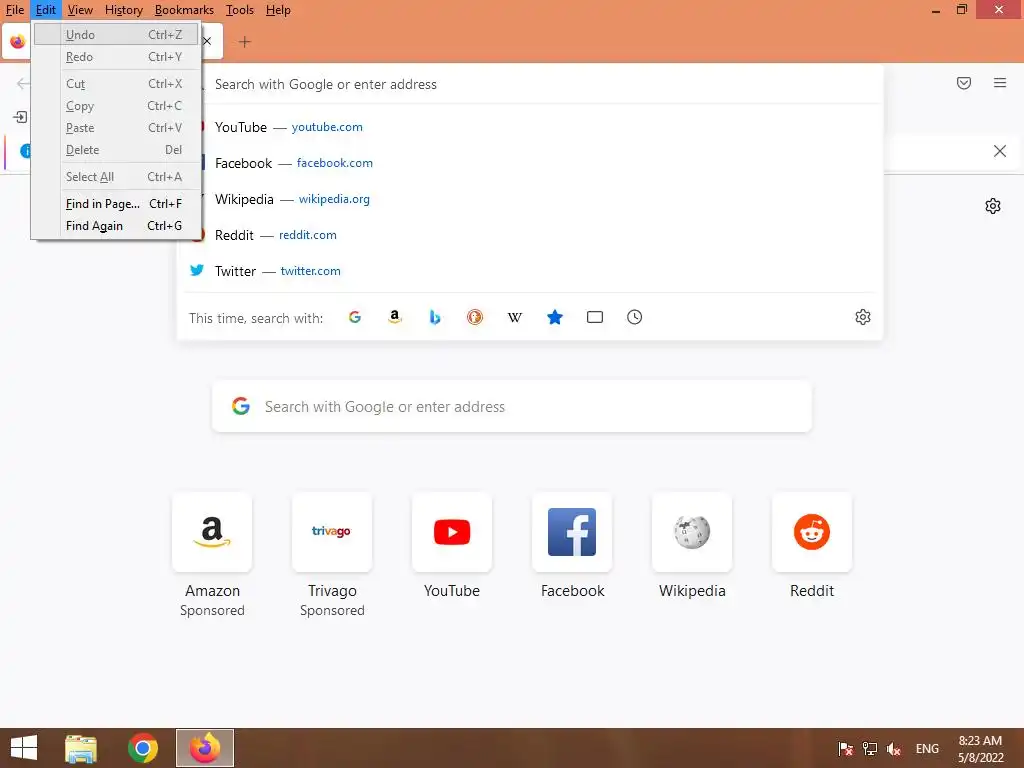Viewport: 1024px width, 768px height.
Task: Open the History menu
Action: coord(123,10)
